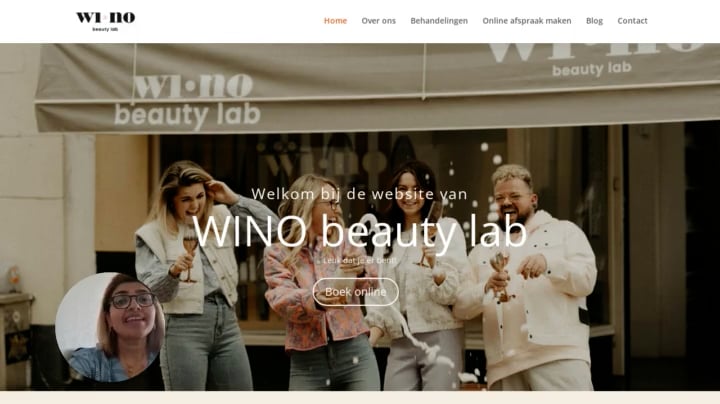Viewport: 720px width, 404px height.
Task: Select Online afspraak maken in navigation
Action: (527, 21)
